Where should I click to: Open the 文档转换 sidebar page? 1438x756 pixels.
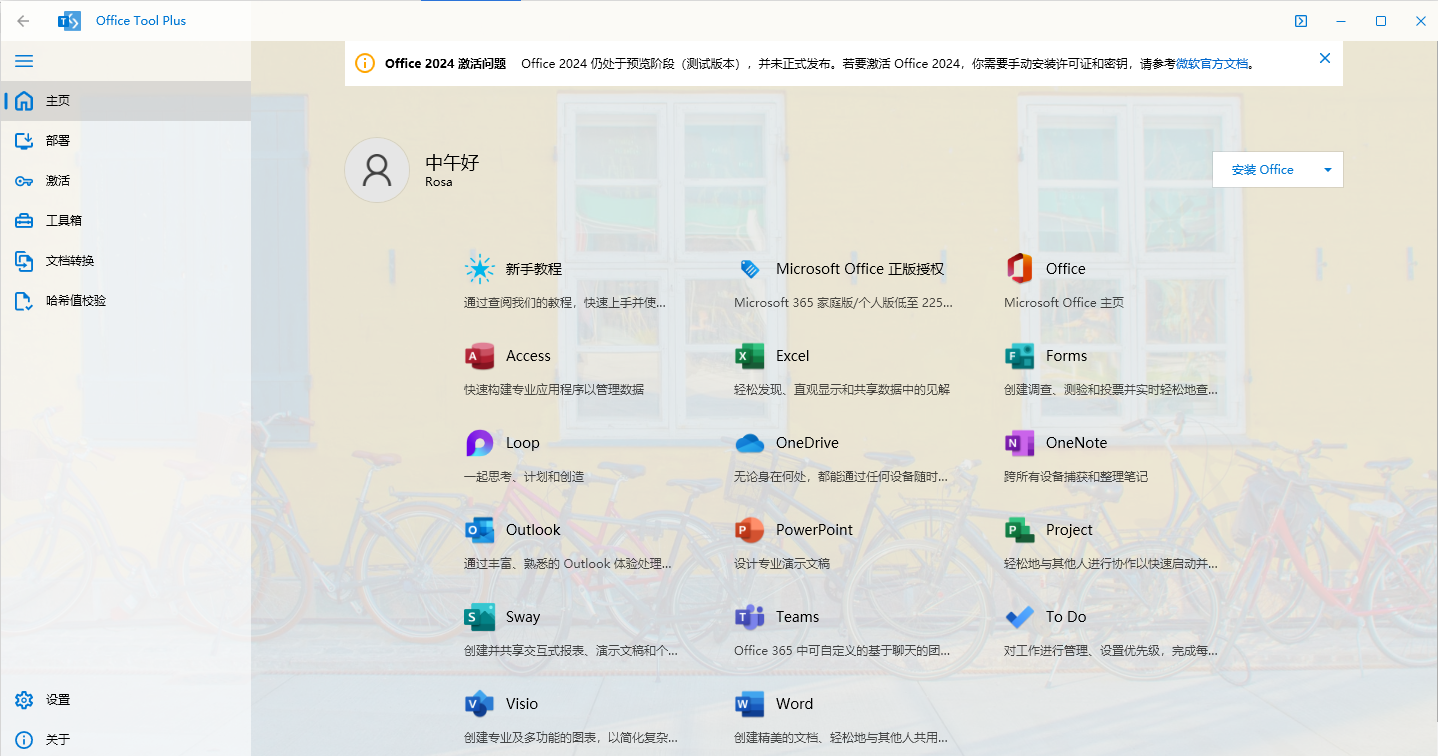[x=126, y=261]
